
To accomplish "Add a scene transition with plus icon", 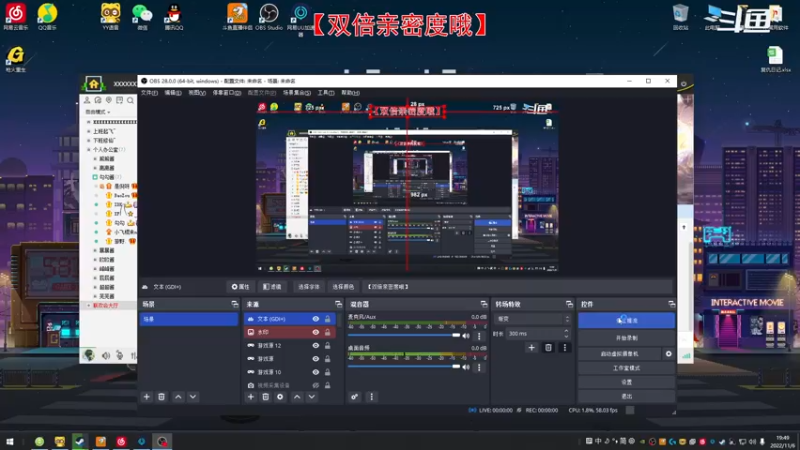I will 531,347.
